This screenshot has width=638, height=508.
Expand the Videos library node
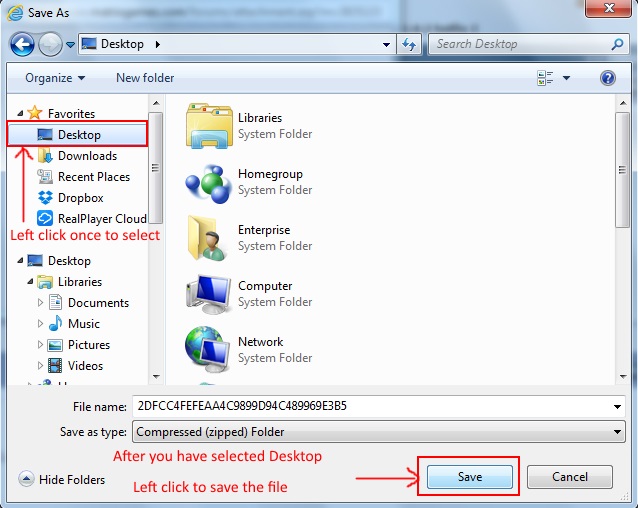click(x=40, y=365)
